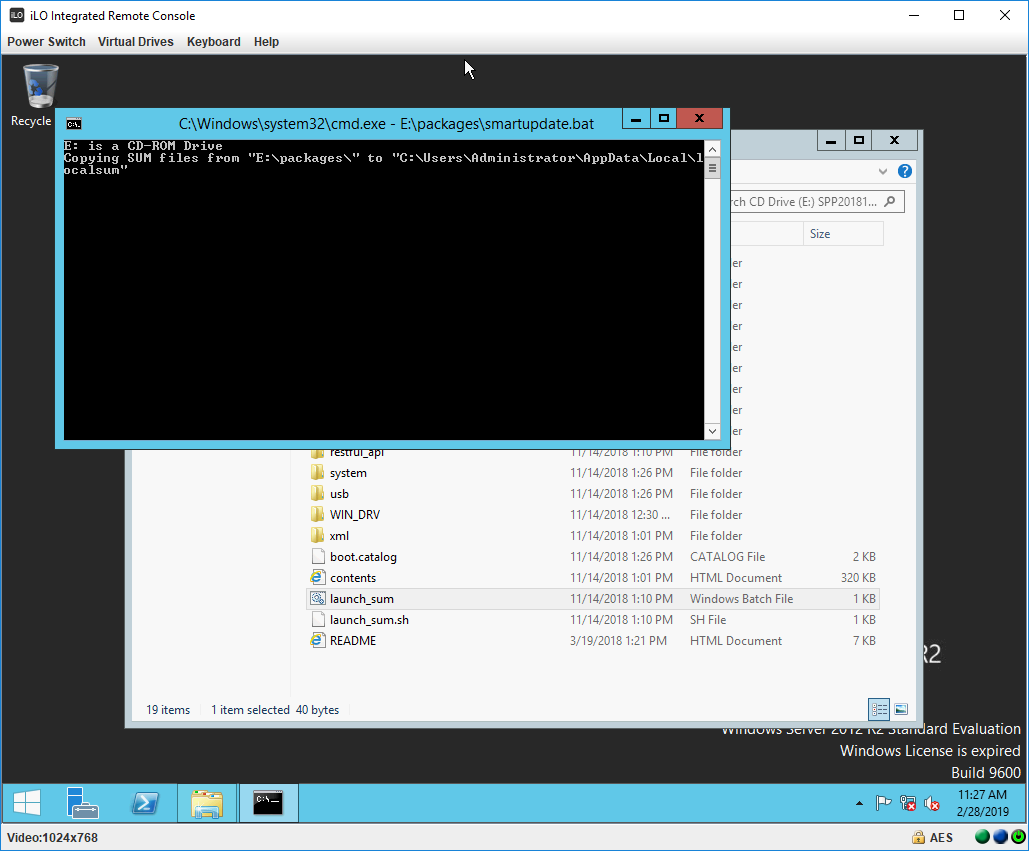Screen dimensions: 1029x851
Task: Click the muted speaker tray icon
Action: tap(932, 803)
